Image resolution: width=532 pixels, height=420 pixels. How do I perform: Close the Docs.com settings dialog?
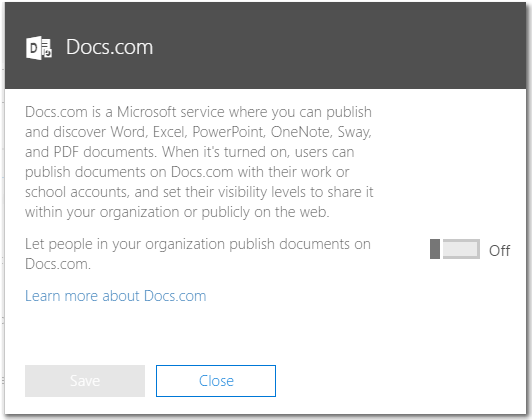[216, 381]
